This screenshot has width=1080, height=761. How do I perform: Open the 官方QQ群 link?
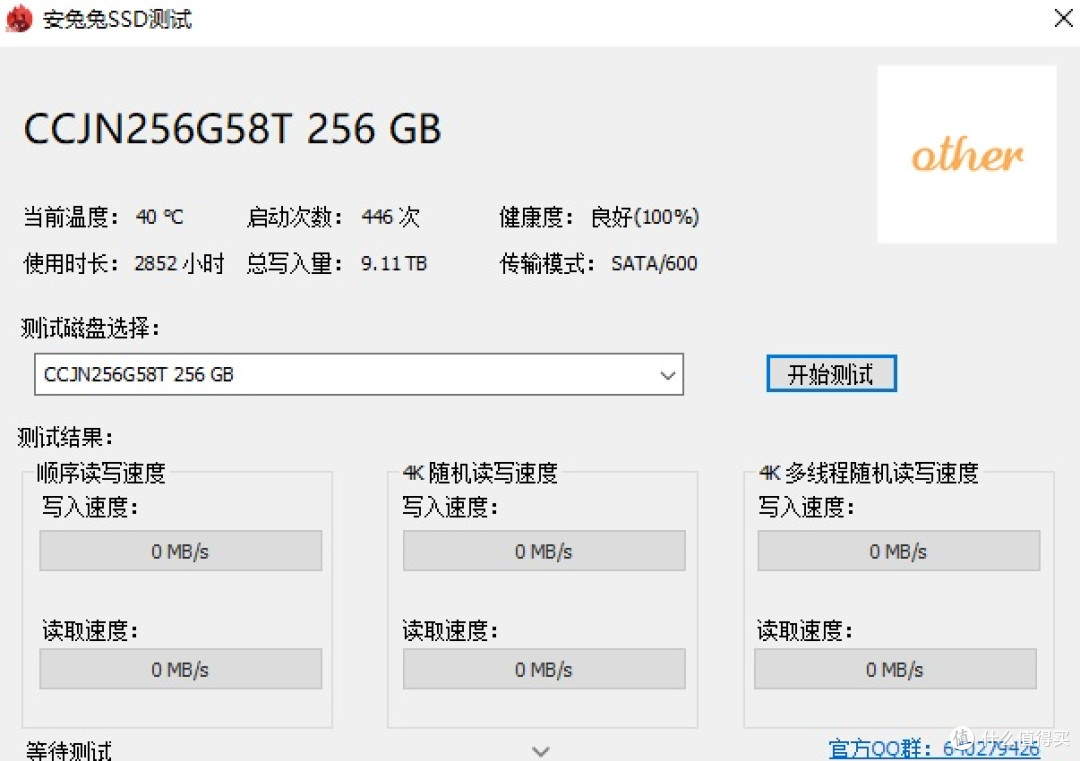pyautogui.click(x=933, y=749)
